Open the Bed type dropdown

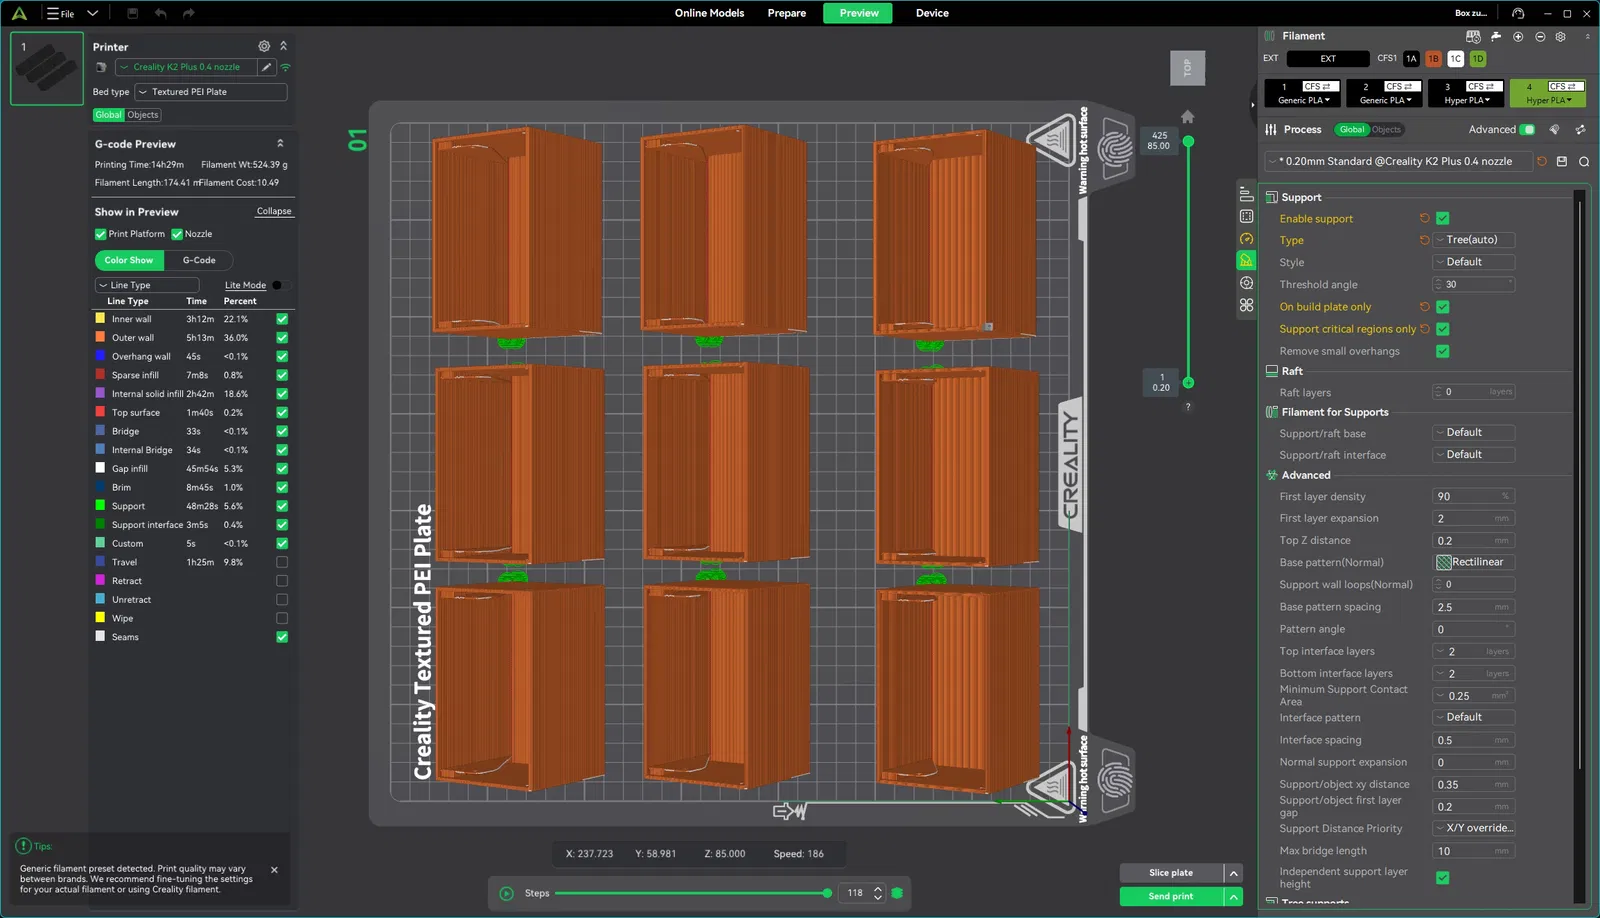tap(211, 92)
